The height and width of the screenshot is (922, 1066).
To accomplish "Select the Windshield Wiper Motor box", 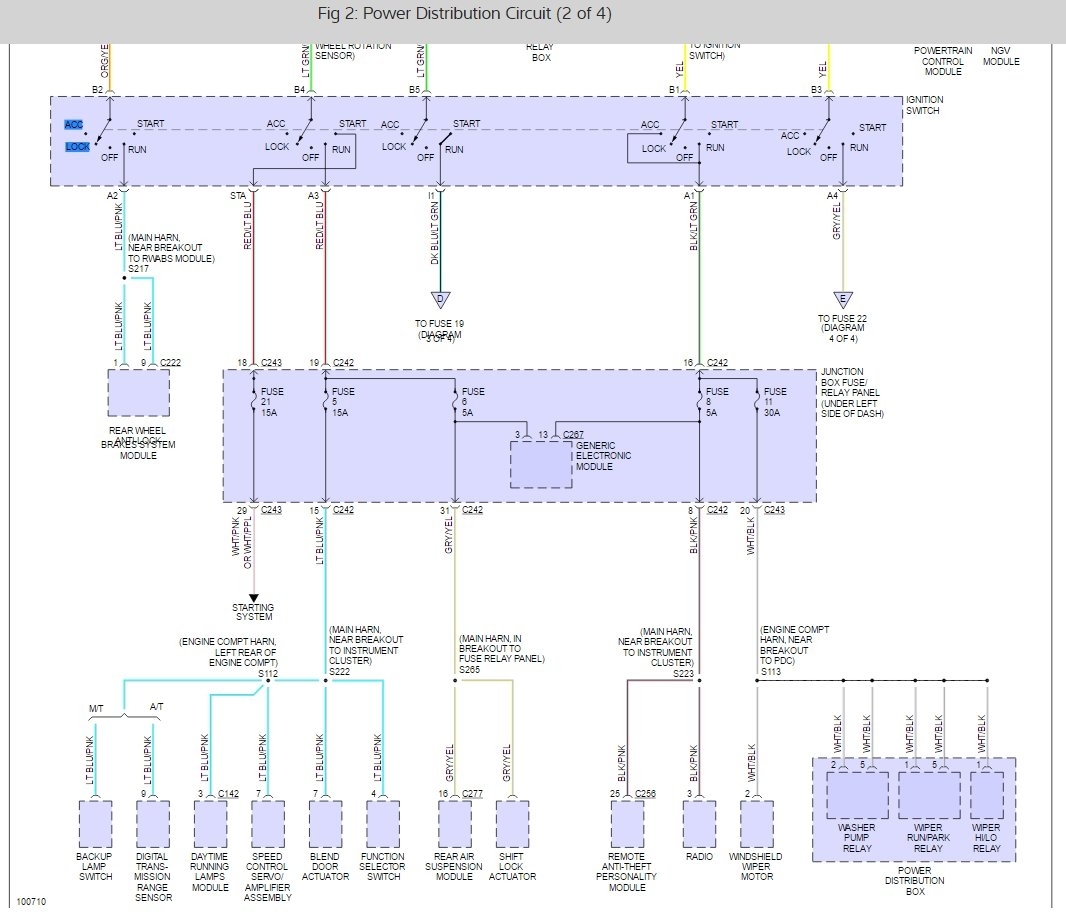I will (x=757, y=824).
